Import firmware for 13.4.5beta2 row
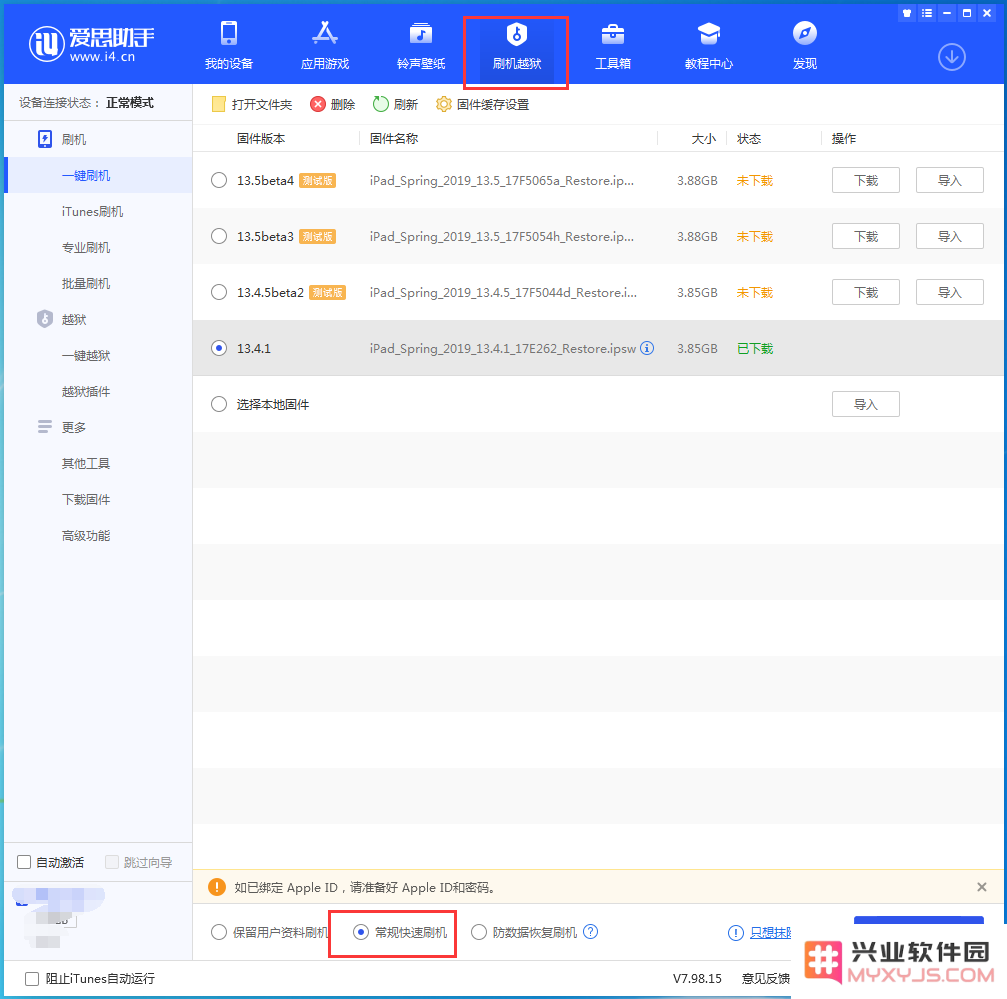The image size is (1007, 999). point(949,292)
